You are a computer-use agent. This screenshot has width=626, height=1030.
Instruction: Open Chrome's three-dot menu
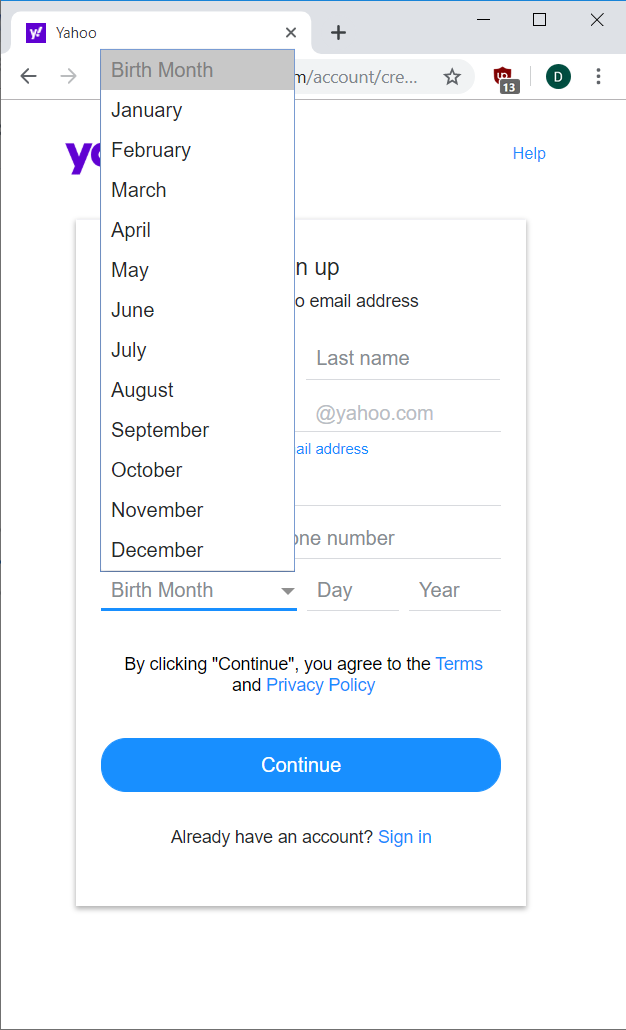coord(598,77)
